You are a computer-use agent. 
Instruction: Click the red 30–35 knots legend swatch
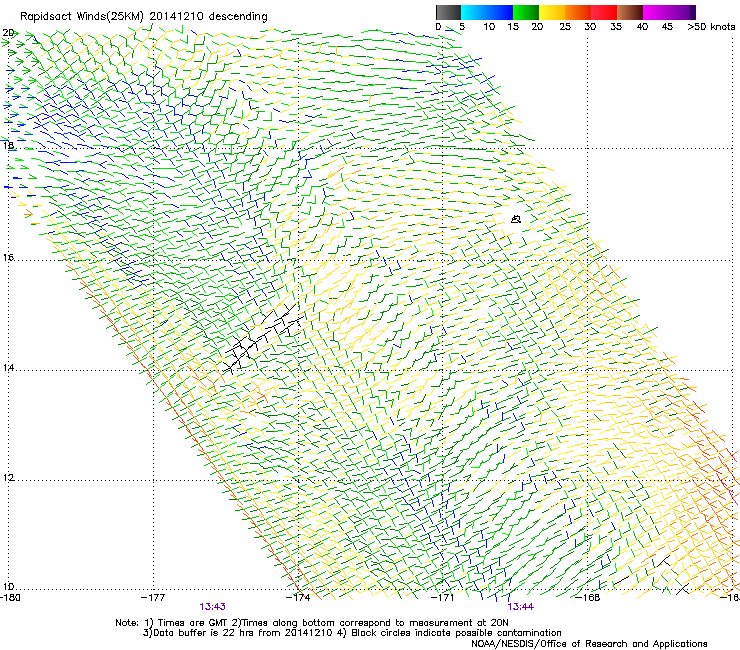click(604, 12)
